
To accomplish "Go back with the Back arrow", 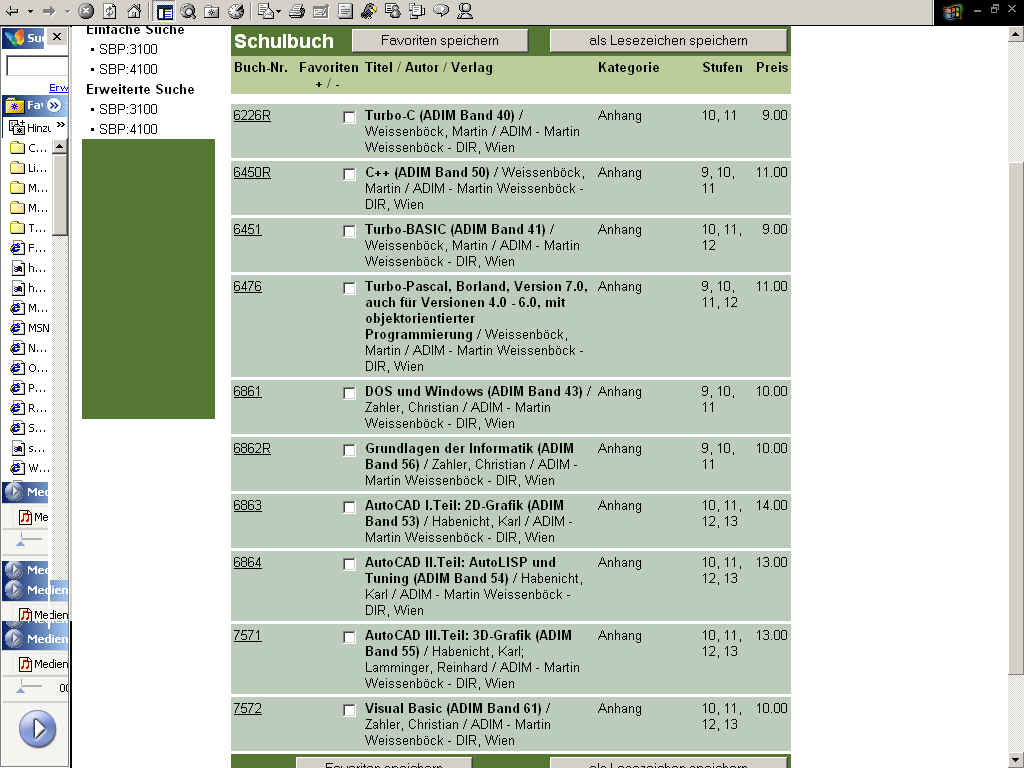I will click(12, 10).
